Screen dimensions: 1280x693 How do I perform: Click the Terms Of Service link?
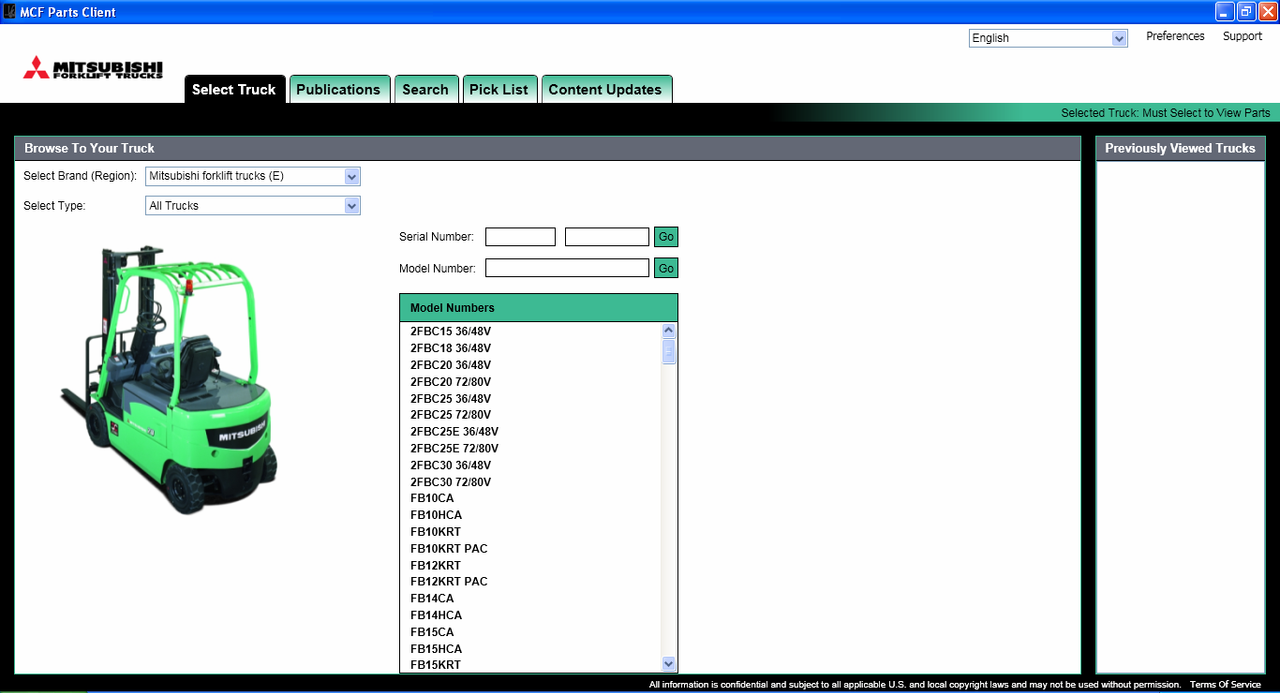click(1225, 685)
